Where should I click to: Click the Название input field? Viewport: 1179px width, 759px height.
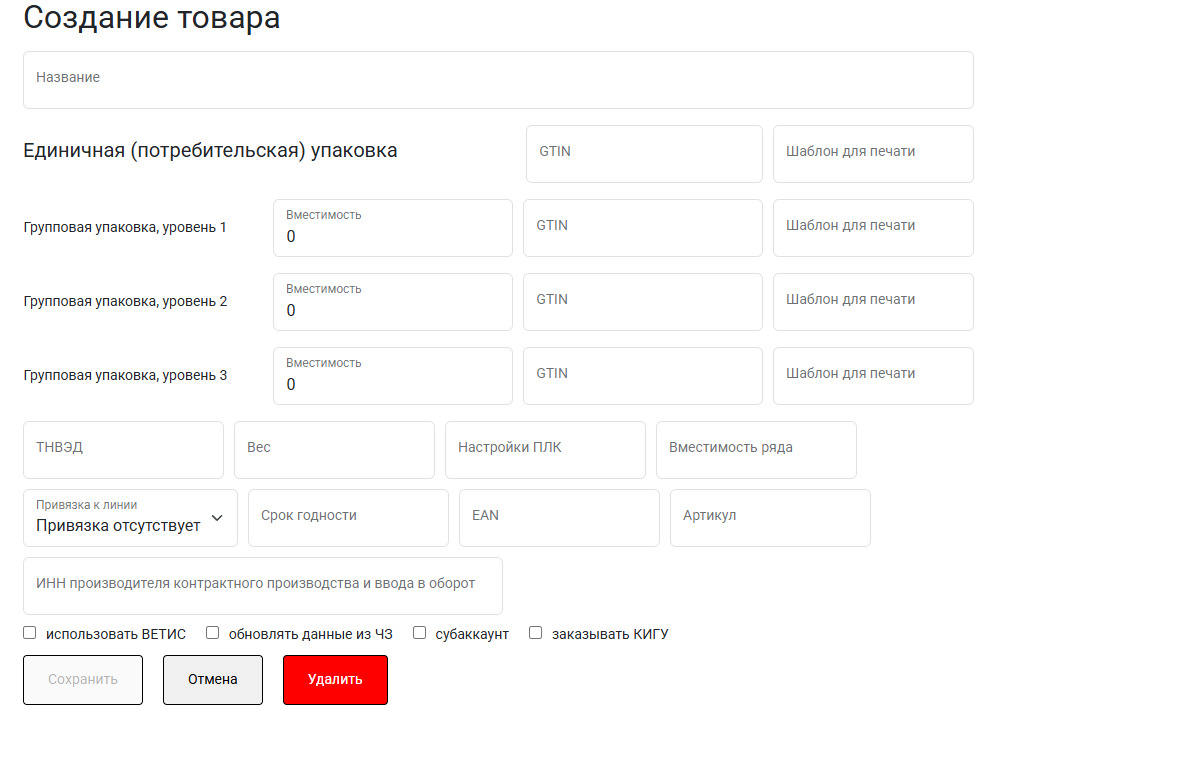pos(497,80)
